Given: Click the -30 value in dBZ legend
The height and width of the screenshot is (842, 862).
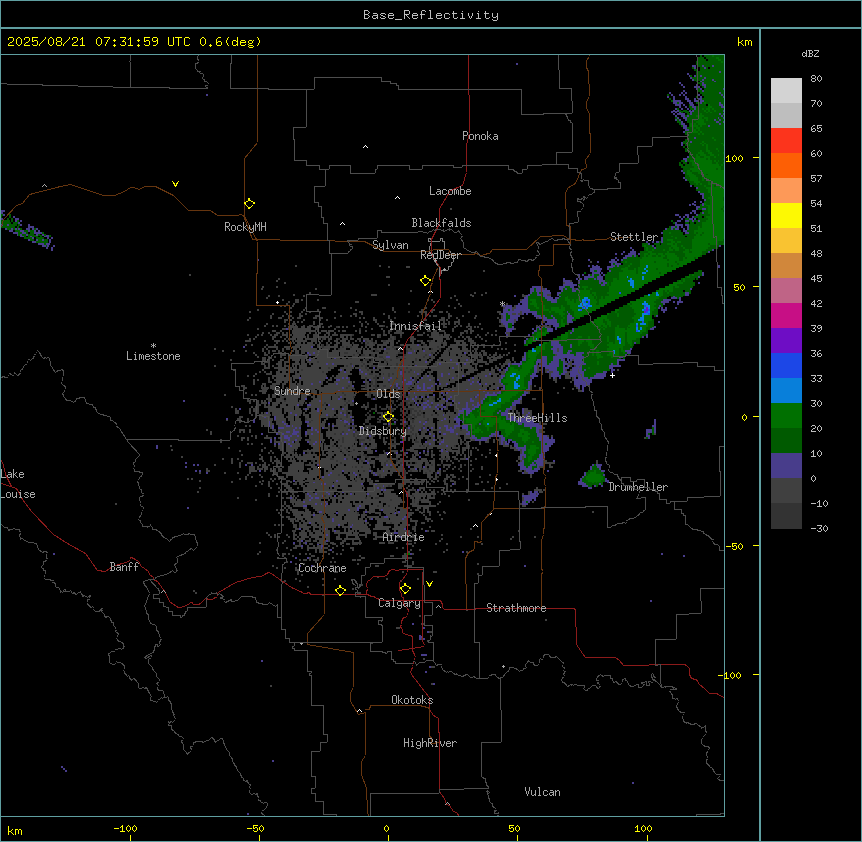Looking at the screenshot, I should (x=819, y=529).
